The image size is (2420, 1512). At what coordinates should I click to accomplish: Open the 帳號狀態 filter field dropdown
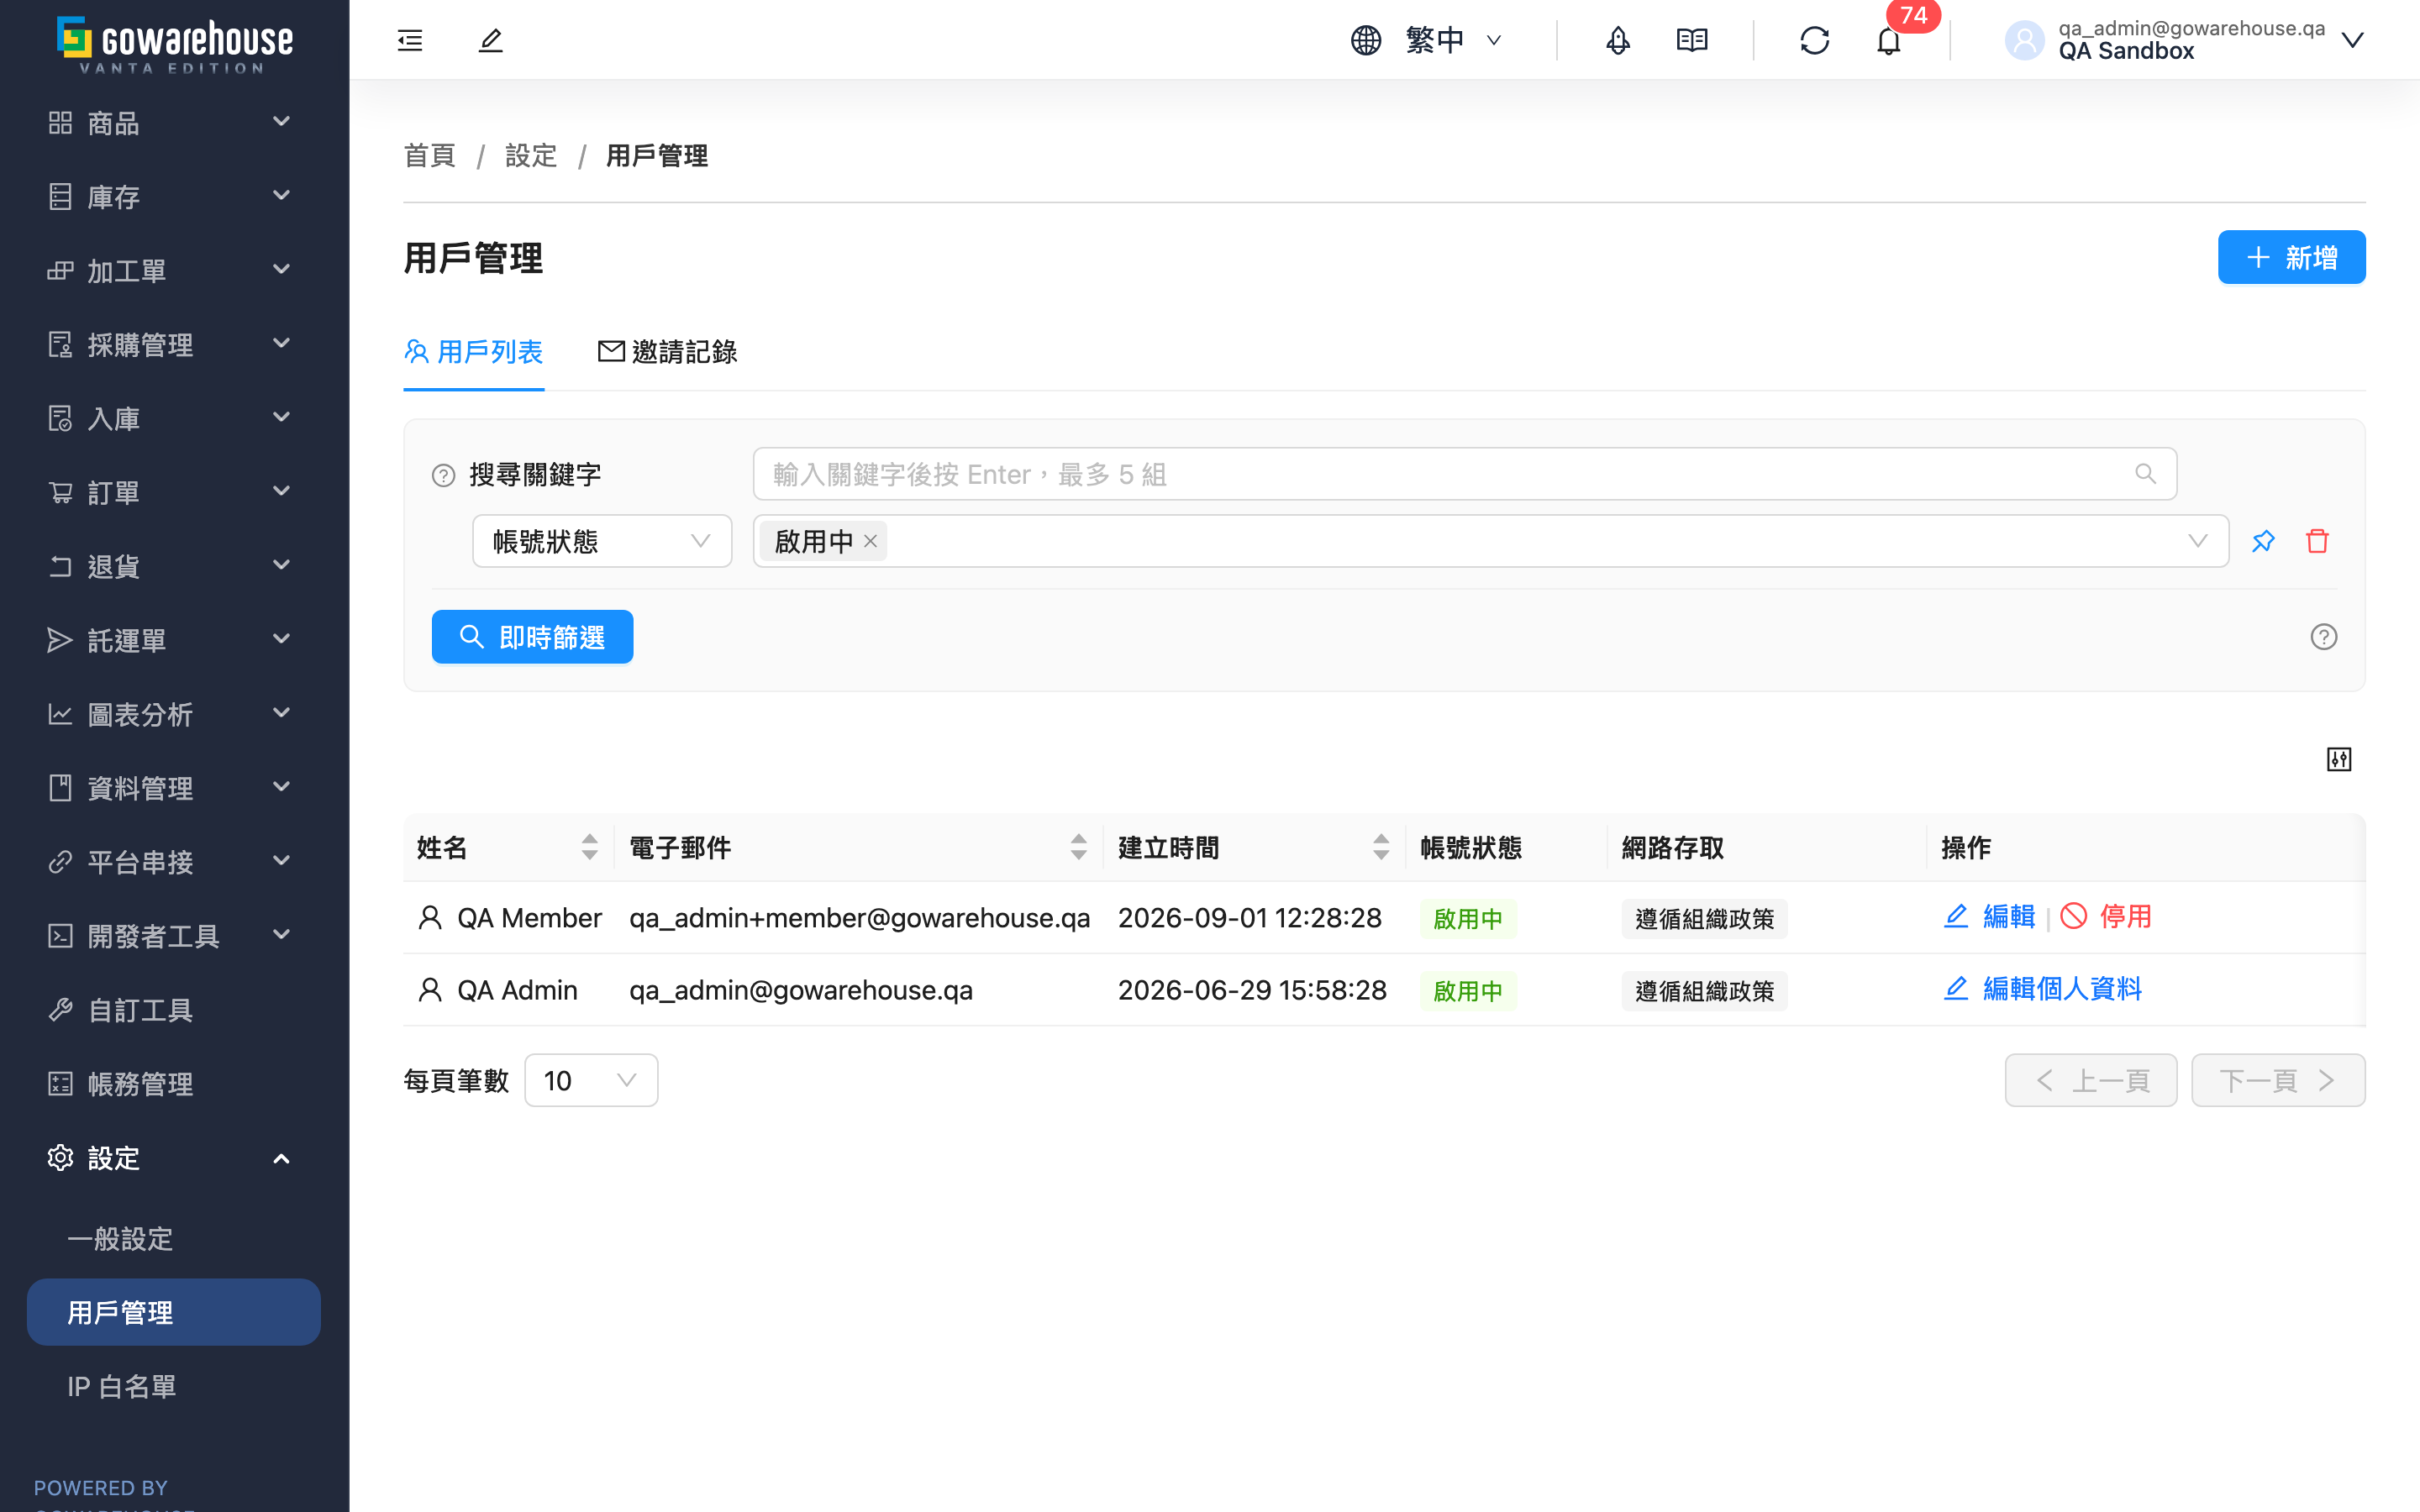[x=602, y=541]
